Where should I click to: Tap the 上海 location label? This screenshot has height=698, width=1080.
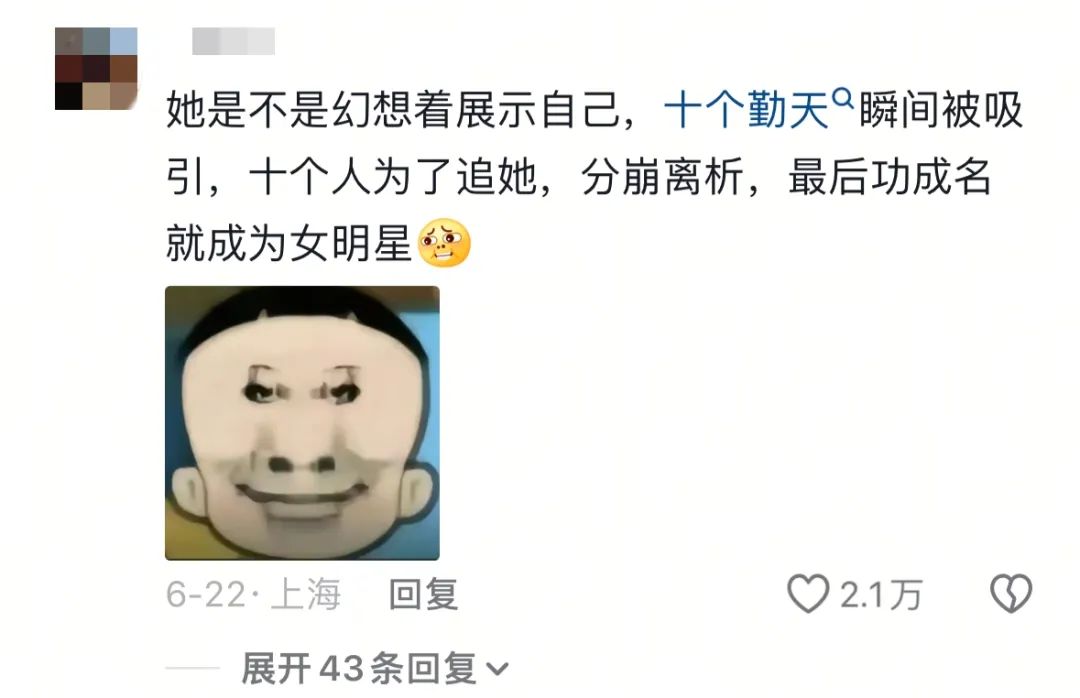click(306, 594)
